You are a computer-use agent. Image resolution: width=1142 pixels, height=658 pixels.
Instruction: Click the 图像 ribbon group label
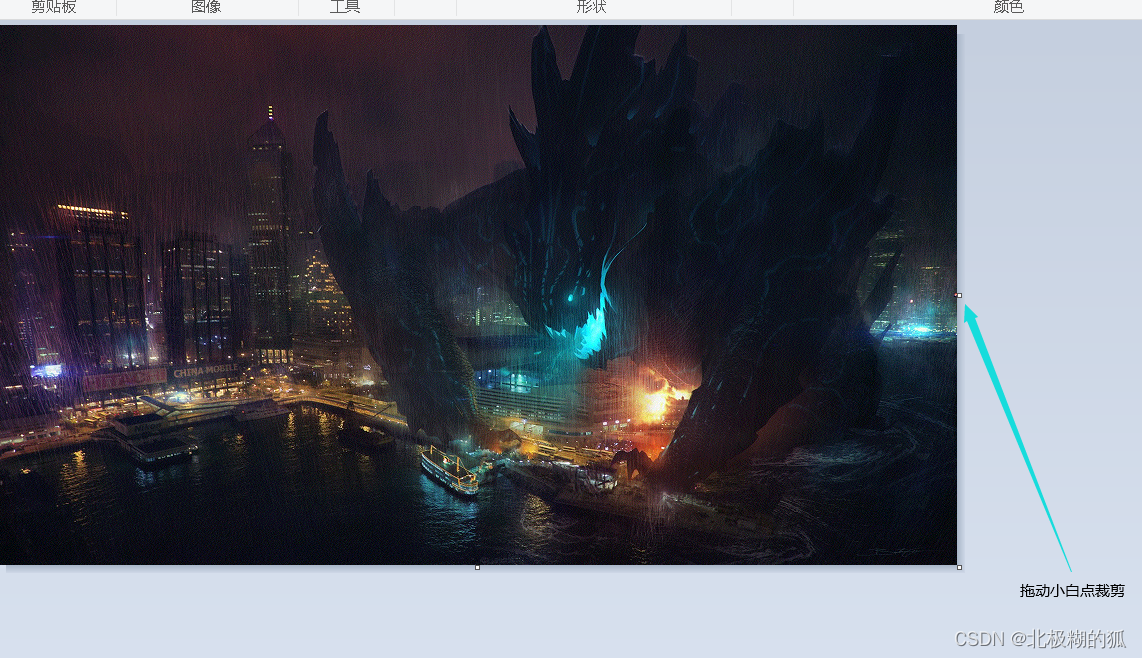click(206, 7)
